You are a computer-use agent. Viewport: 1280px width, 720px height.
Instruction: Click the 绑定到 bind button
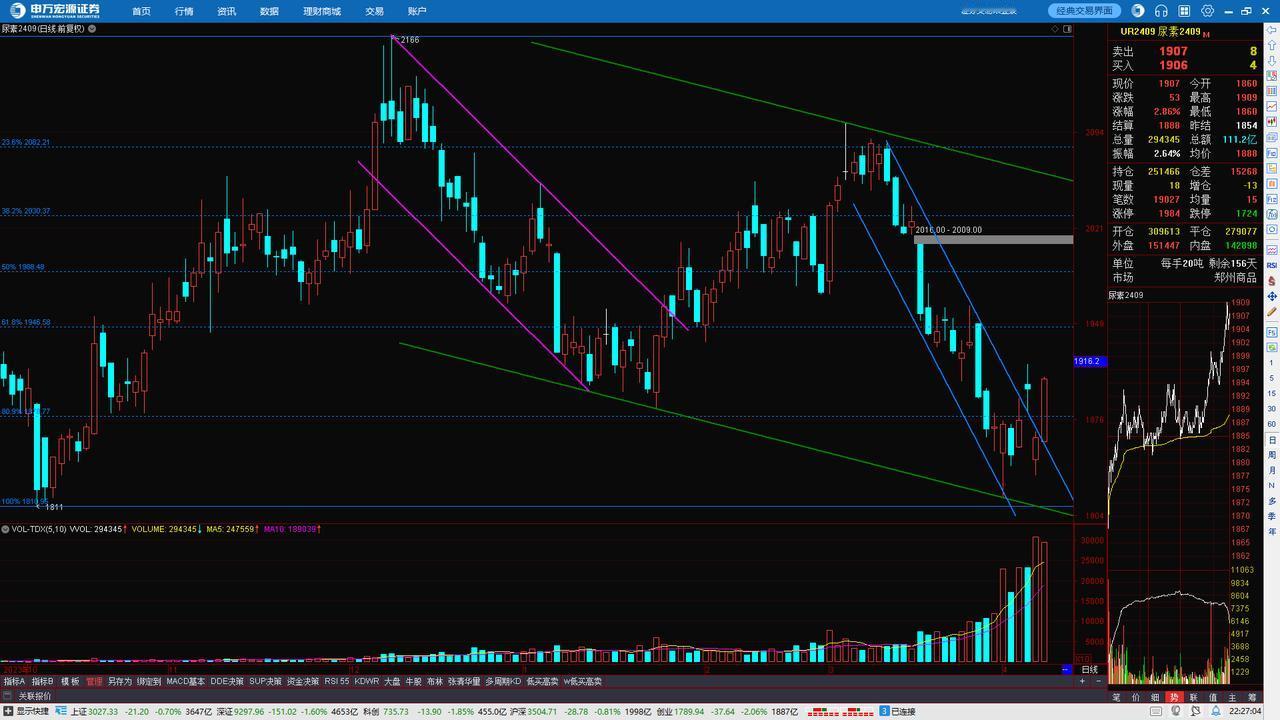149,681
